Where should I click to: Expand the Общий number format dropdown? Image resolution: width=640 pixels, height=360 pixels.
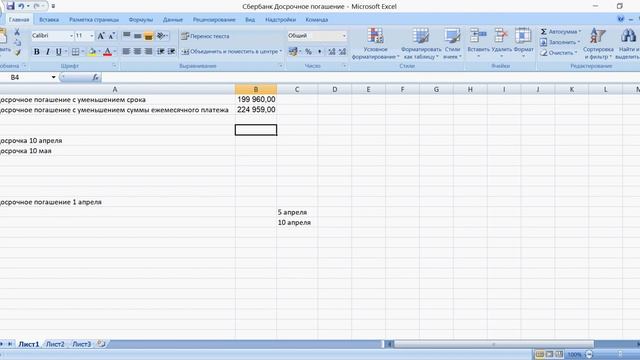click(344, 36)
